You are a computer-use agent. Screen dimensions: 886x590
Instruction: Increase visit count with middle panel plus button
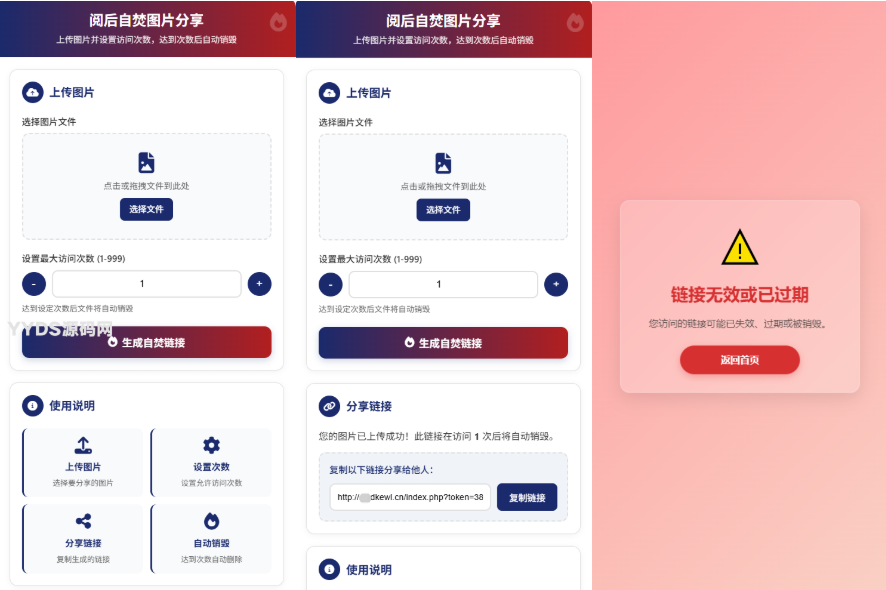556,284
